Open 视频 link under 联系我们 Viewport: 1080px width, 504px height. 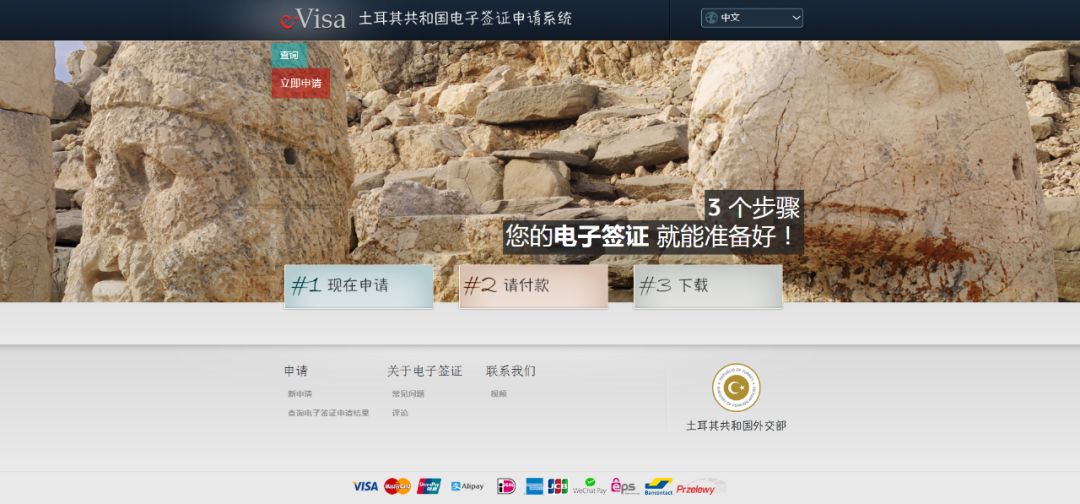point(499,394)
